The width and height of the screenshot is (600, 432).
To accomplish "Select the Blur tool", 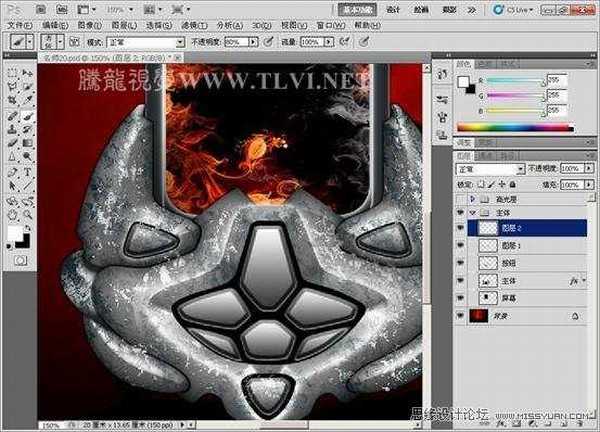I will click(x=13, y=156).
